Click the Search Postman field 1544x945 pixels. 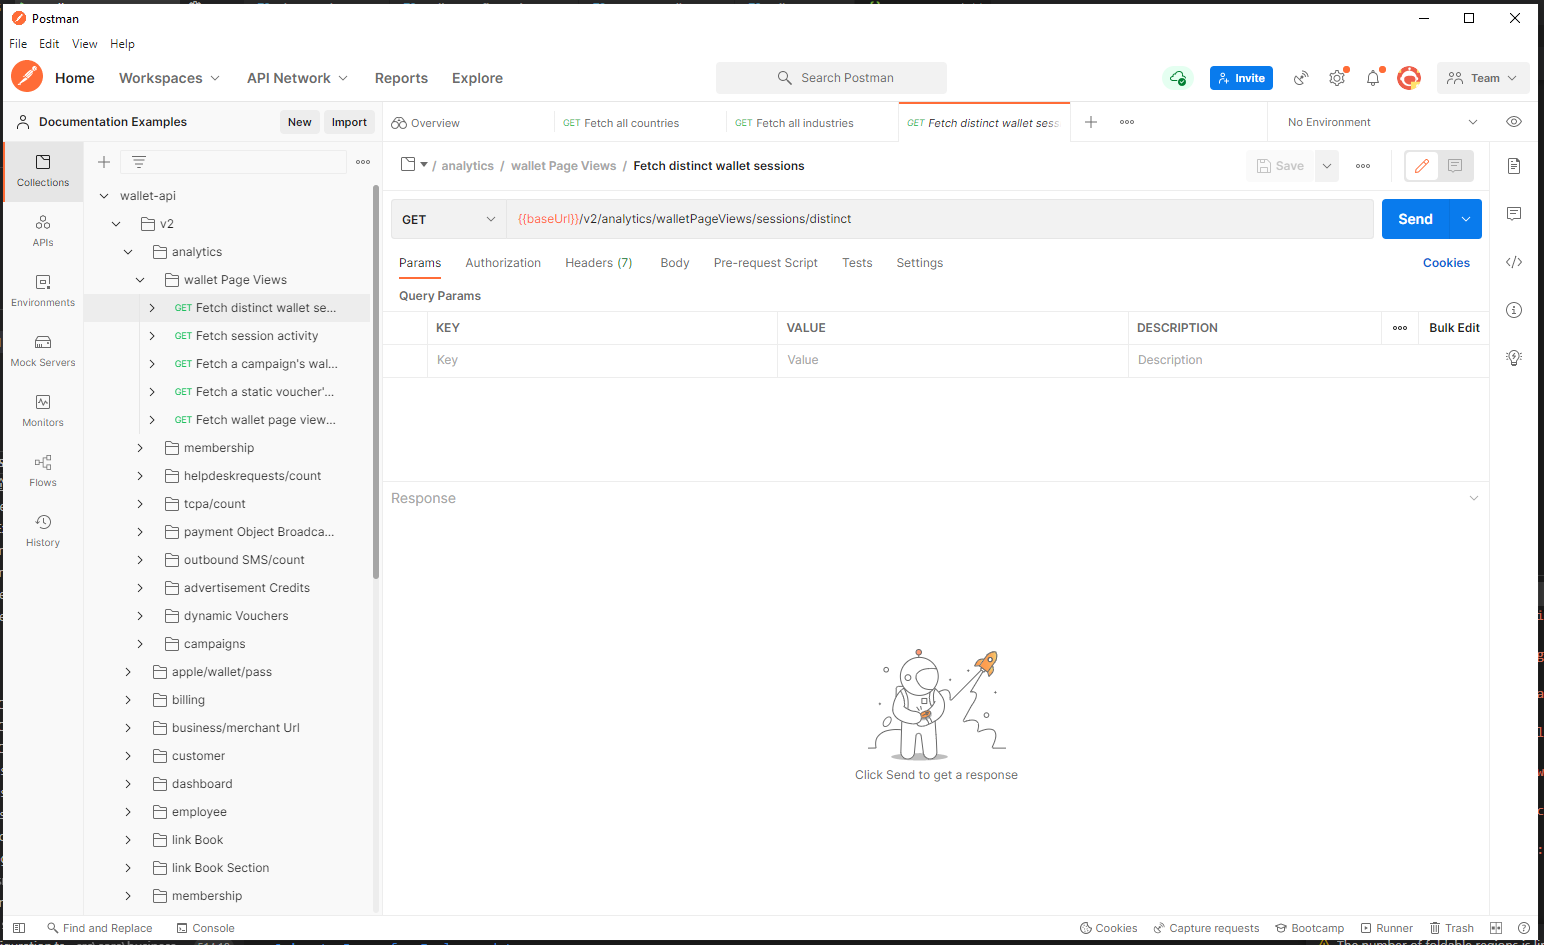coord(831,78)
